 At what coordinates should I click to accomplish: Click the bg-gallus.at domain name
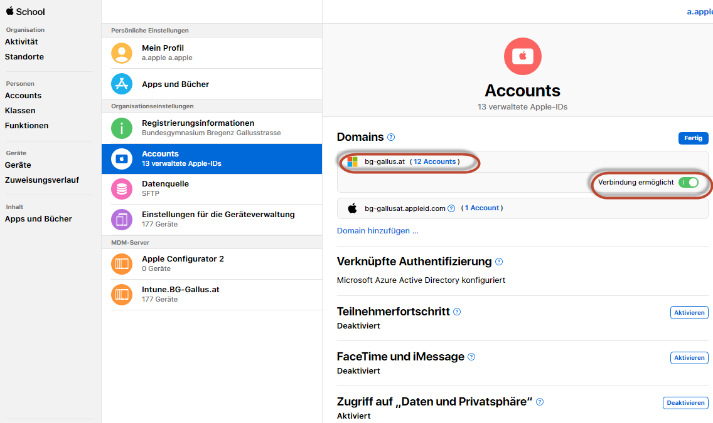[x=385, y=161]
